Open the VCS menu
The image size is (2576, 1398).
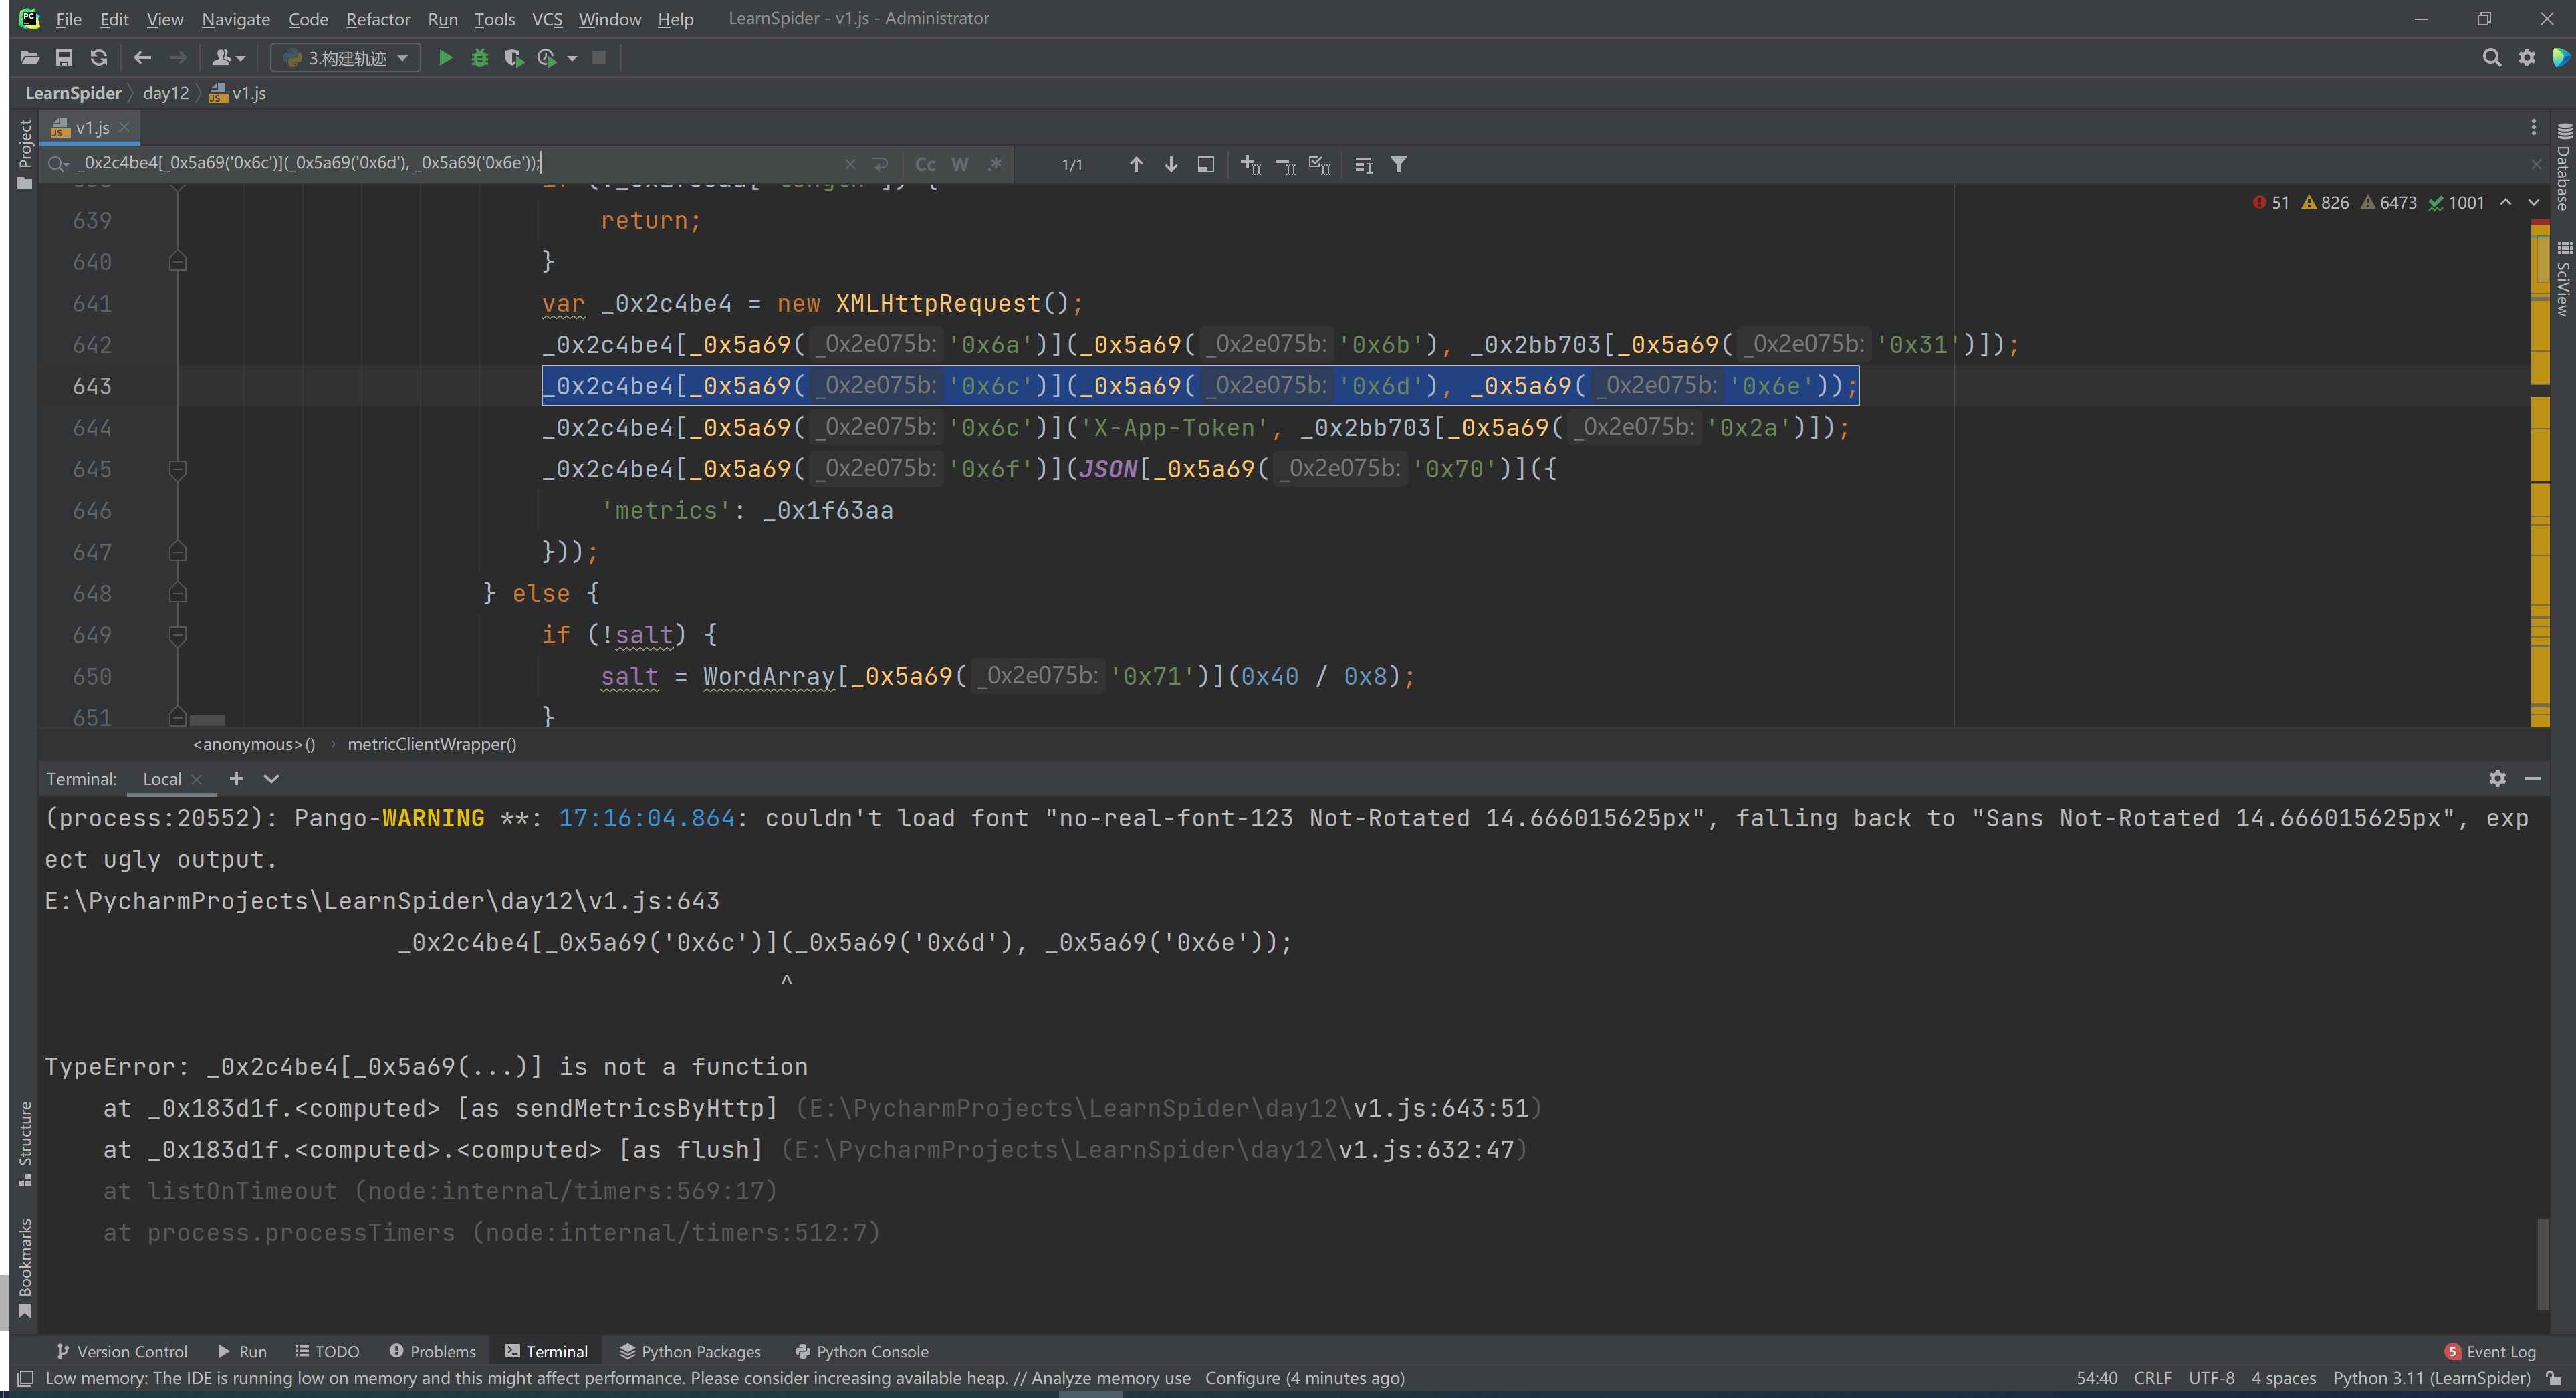pyautogui.click(x=547, y=19)
